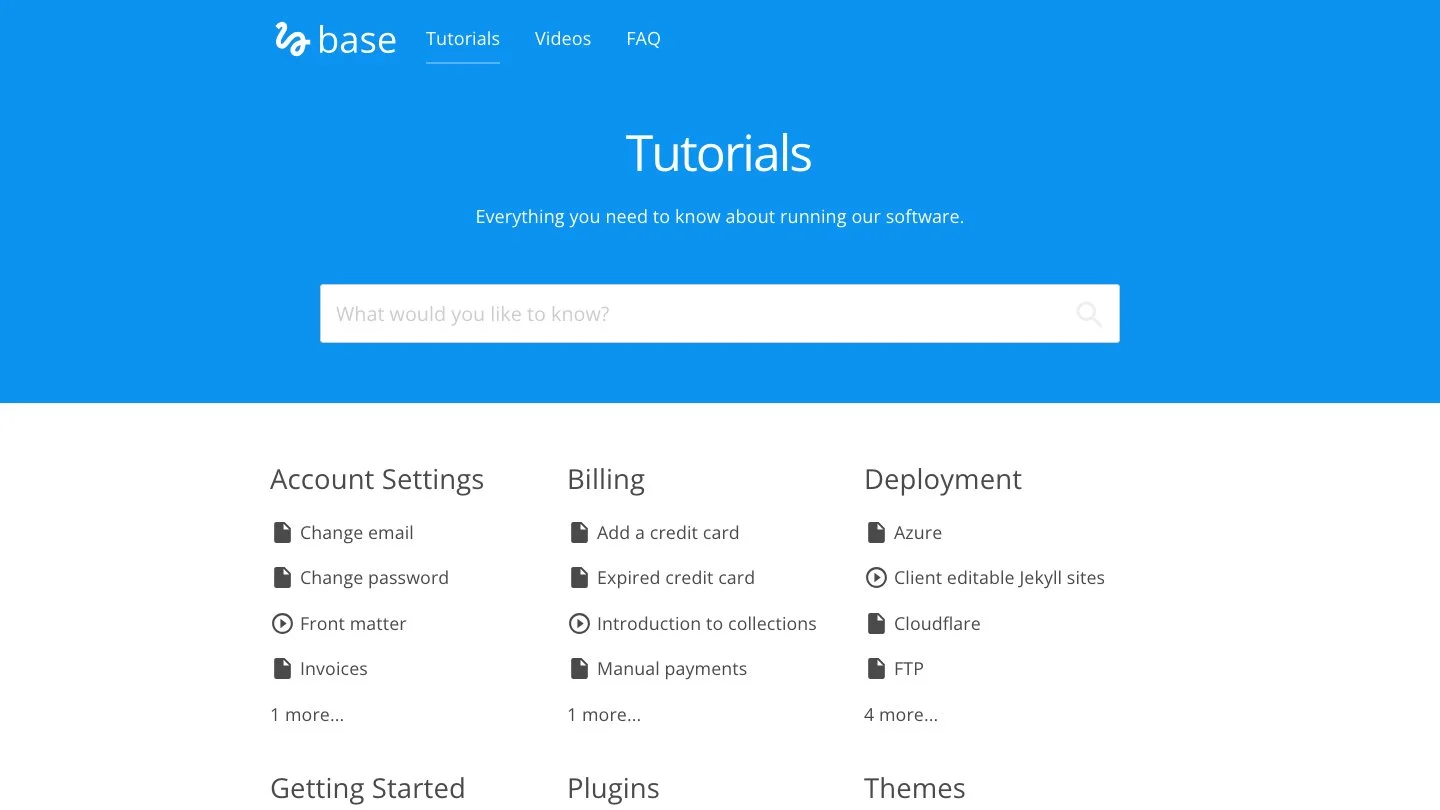Open the Azure deployment tutorial
The height and width of the screenshot is (810, 1440).
click(x=918, y=533)
